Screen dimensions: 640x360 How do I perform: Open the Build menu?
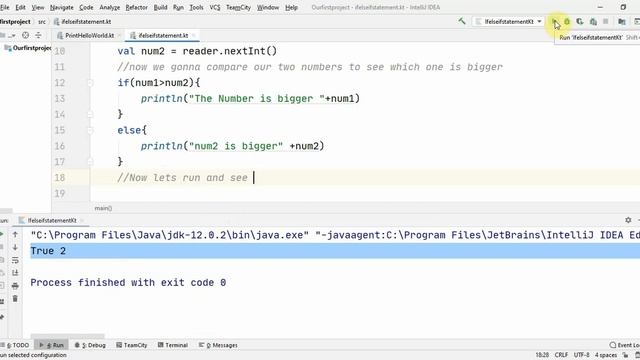160,7
